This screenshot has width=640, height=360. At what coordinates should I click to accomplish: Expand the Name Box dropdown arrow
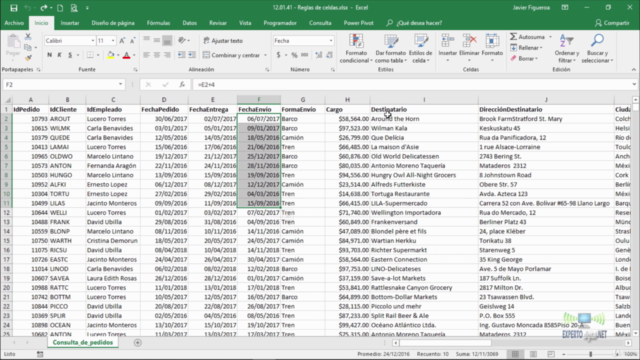[120, 84]
